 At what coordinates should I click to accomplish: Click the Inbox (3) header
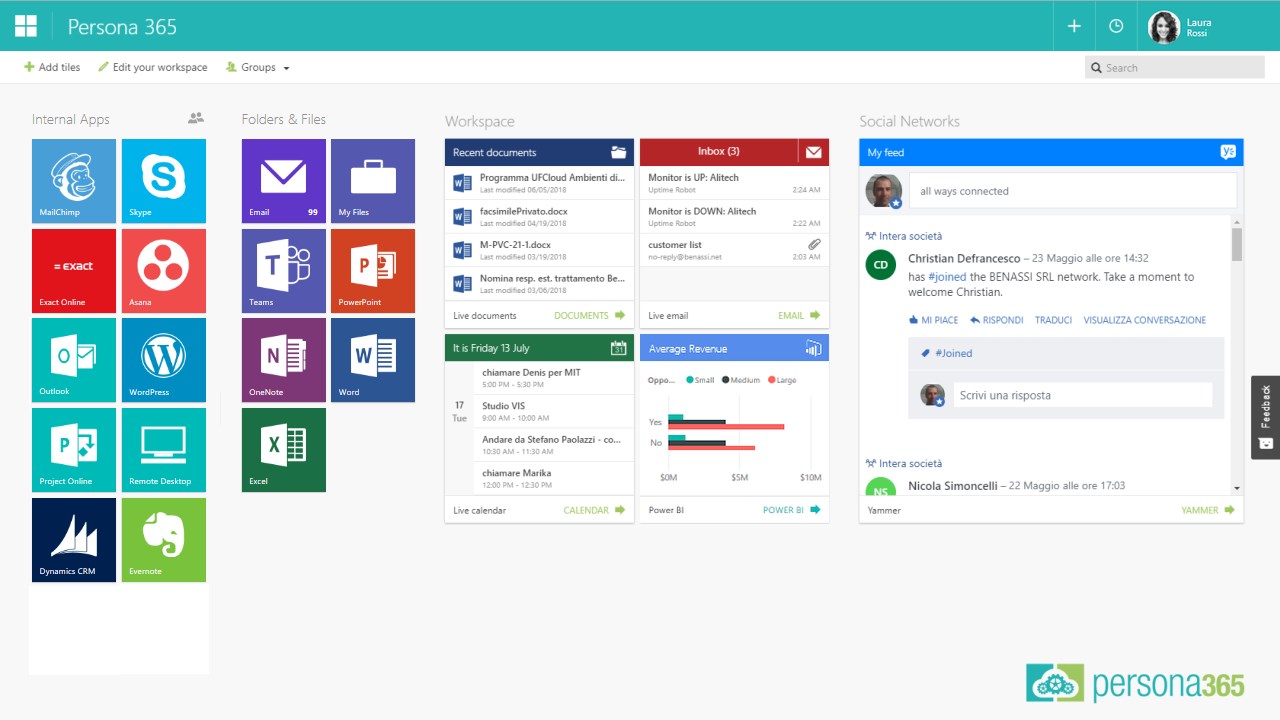tap(719, 152)
